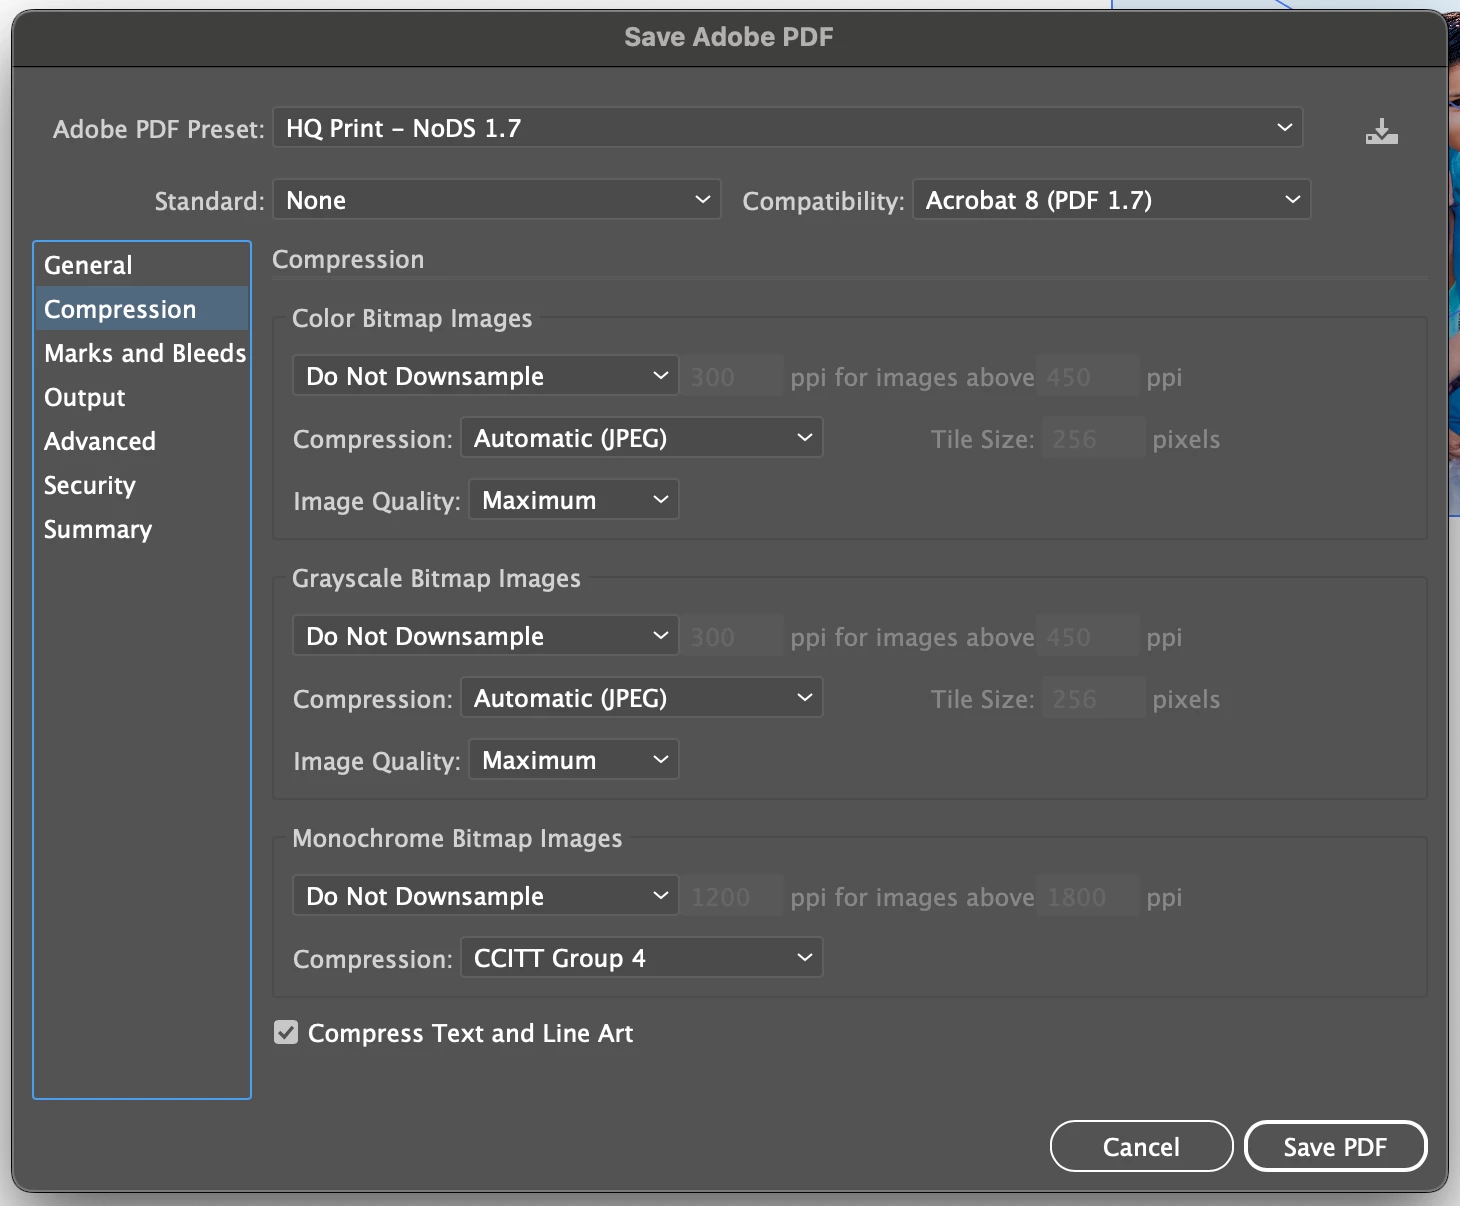Click Grayscale 450 ppi threshold field

tap(1088, 637)
